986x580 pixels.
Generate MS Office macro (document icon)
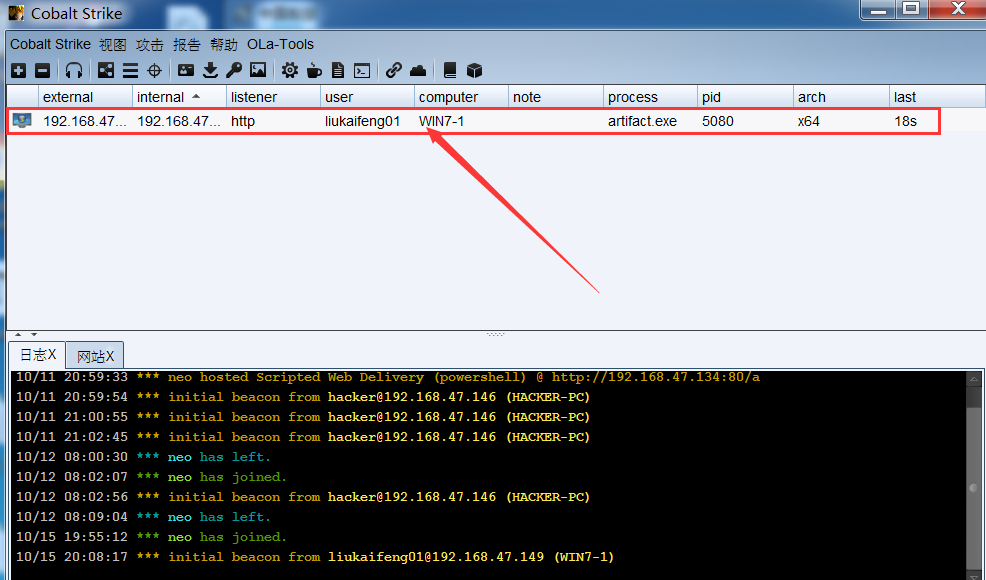coord(338,70)
